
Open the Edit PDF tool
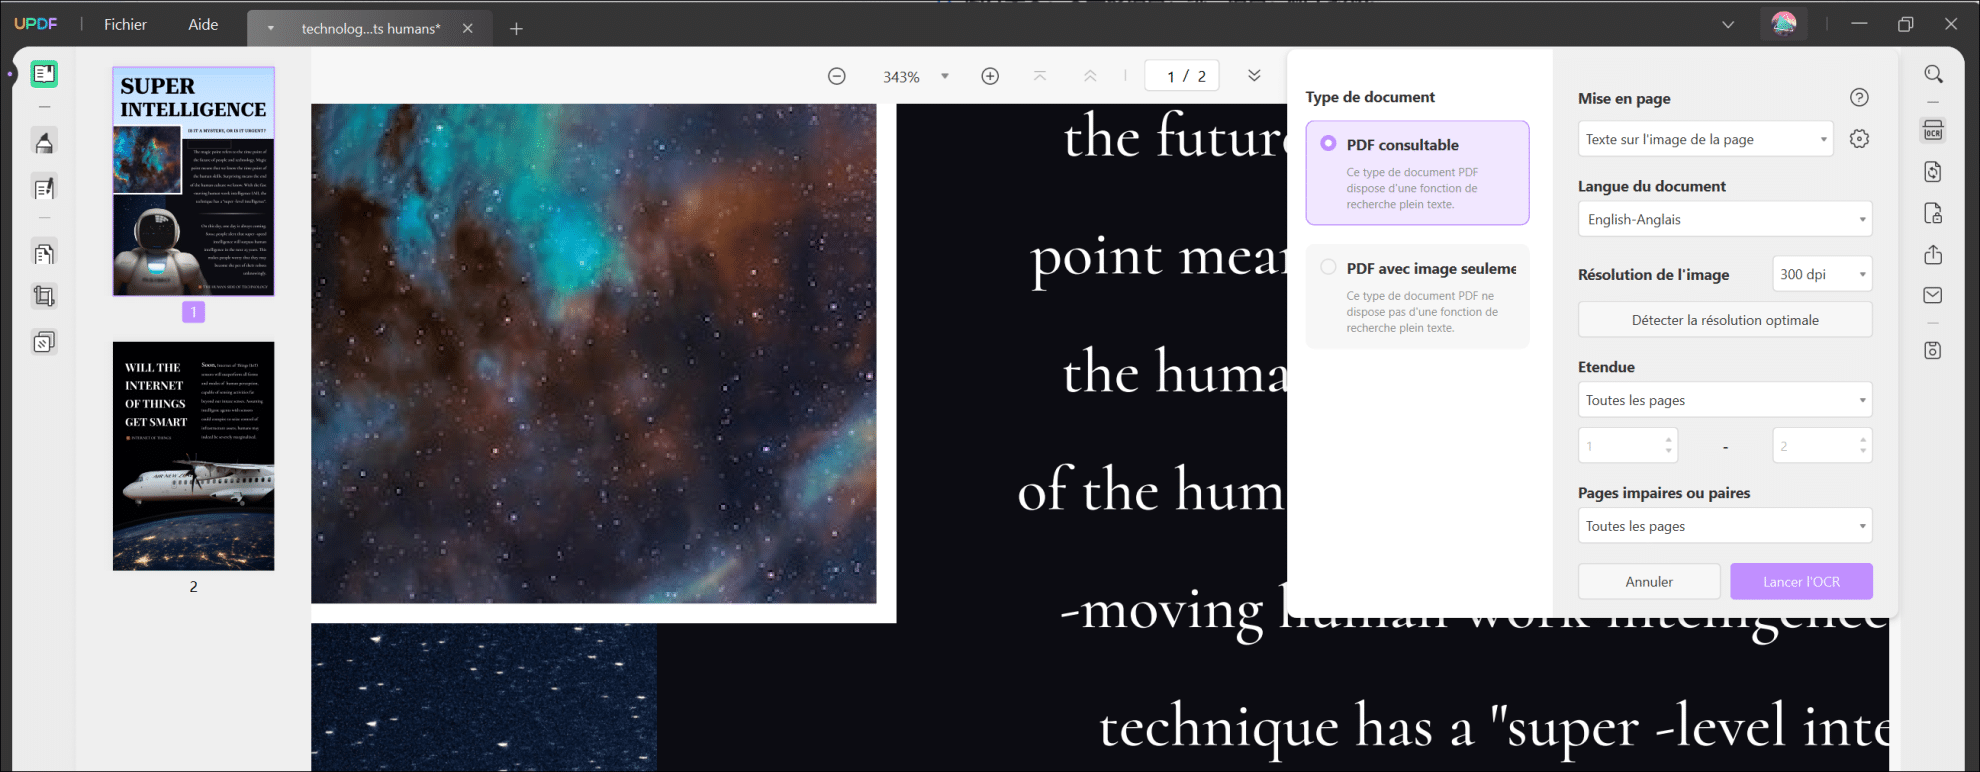pyautogui.click(x=44, y=188)
